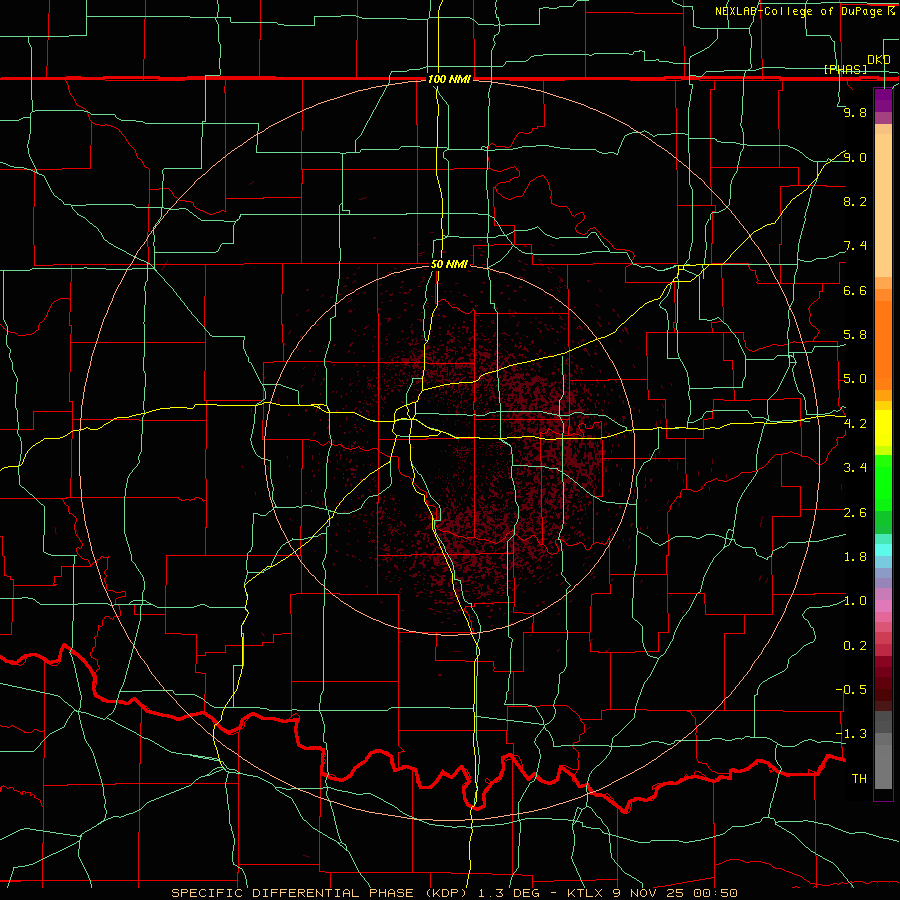Click the 9.8 color scale value
This screenshot has width=900, height=900.
click(855, 112)
